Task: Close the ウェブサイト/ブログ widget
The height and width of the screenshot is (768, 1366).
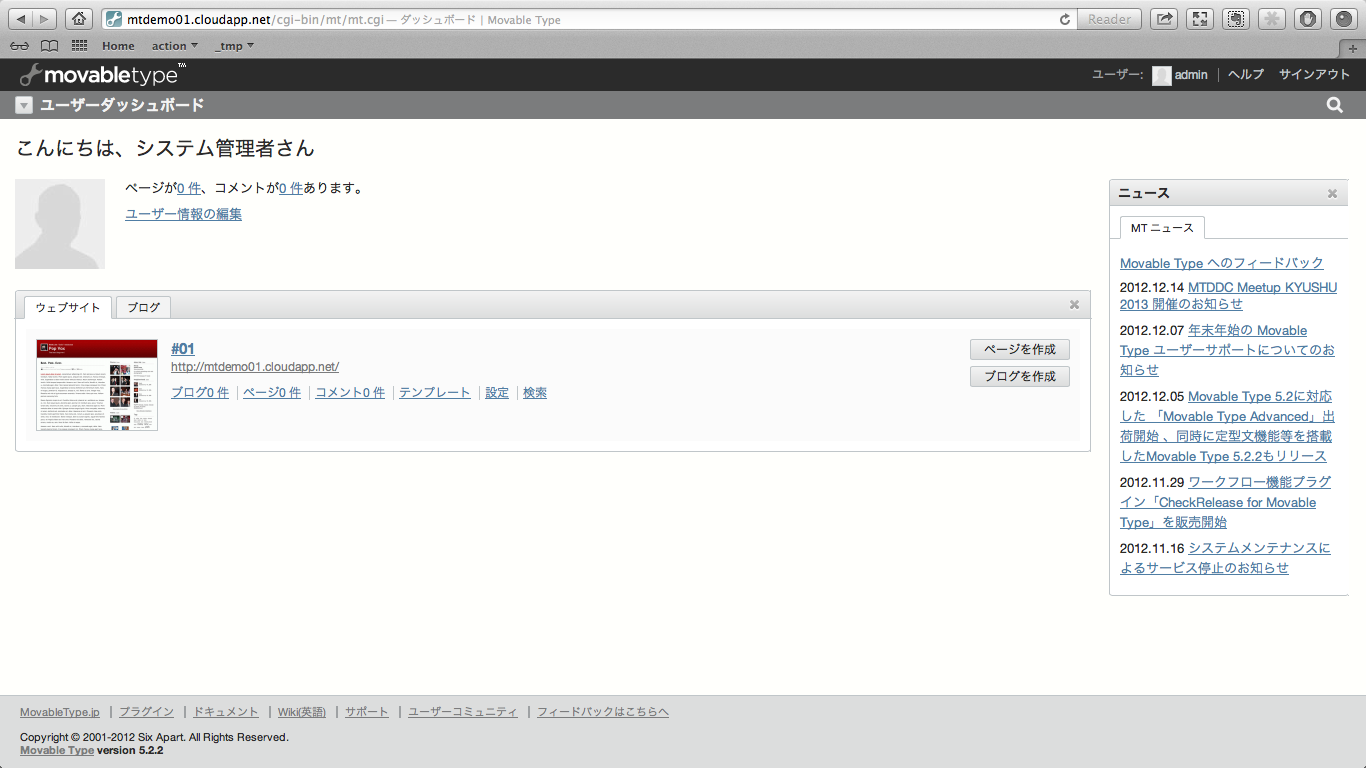Action: point(1074,305)
